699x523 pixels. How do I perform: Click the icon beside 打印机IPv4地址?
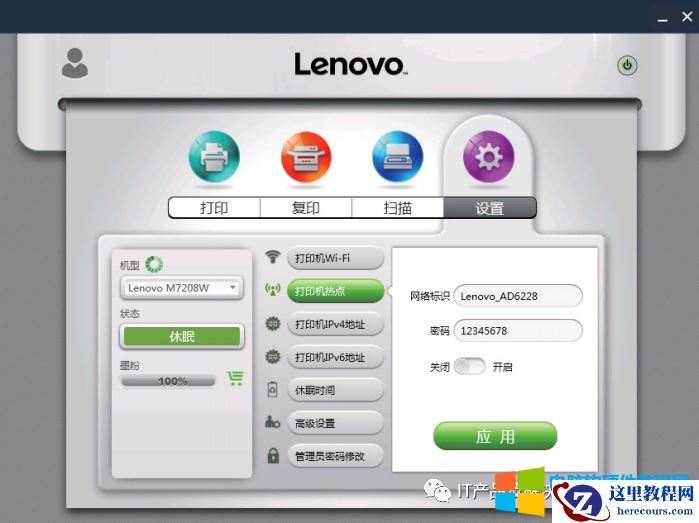click(273, 323)
